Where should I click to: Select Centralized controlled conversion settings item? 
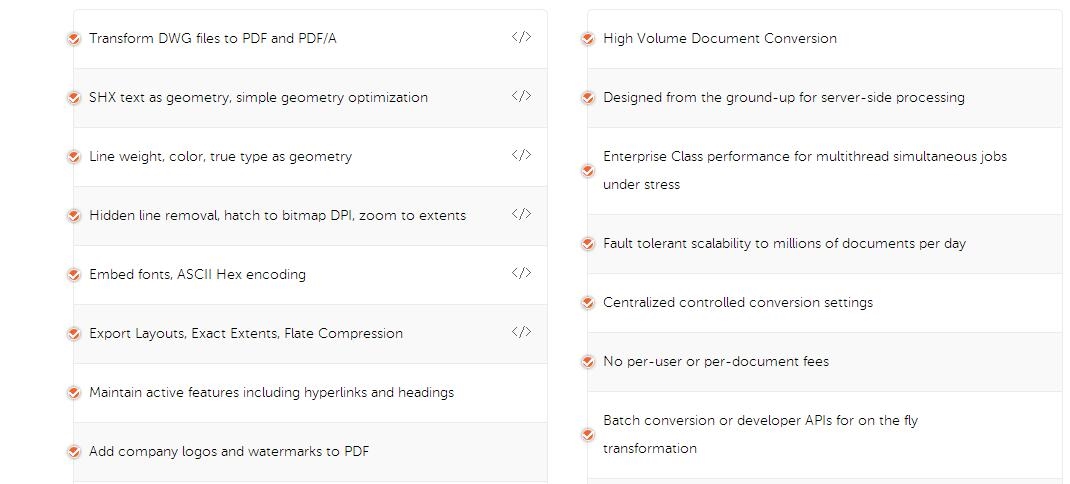click(x=828, y=303)
